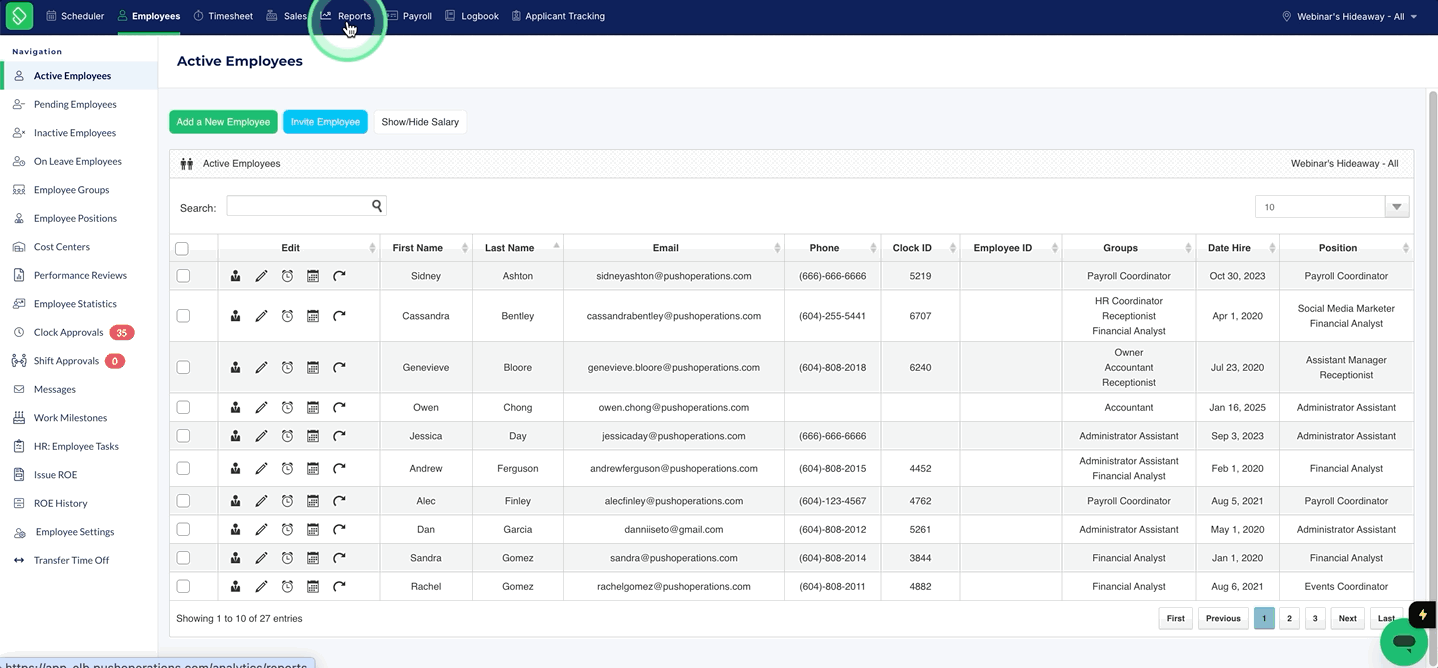Click the clock icon for Alec Finley
Viewport: 1438px width, 668px height.
click(x=287, y=501)
